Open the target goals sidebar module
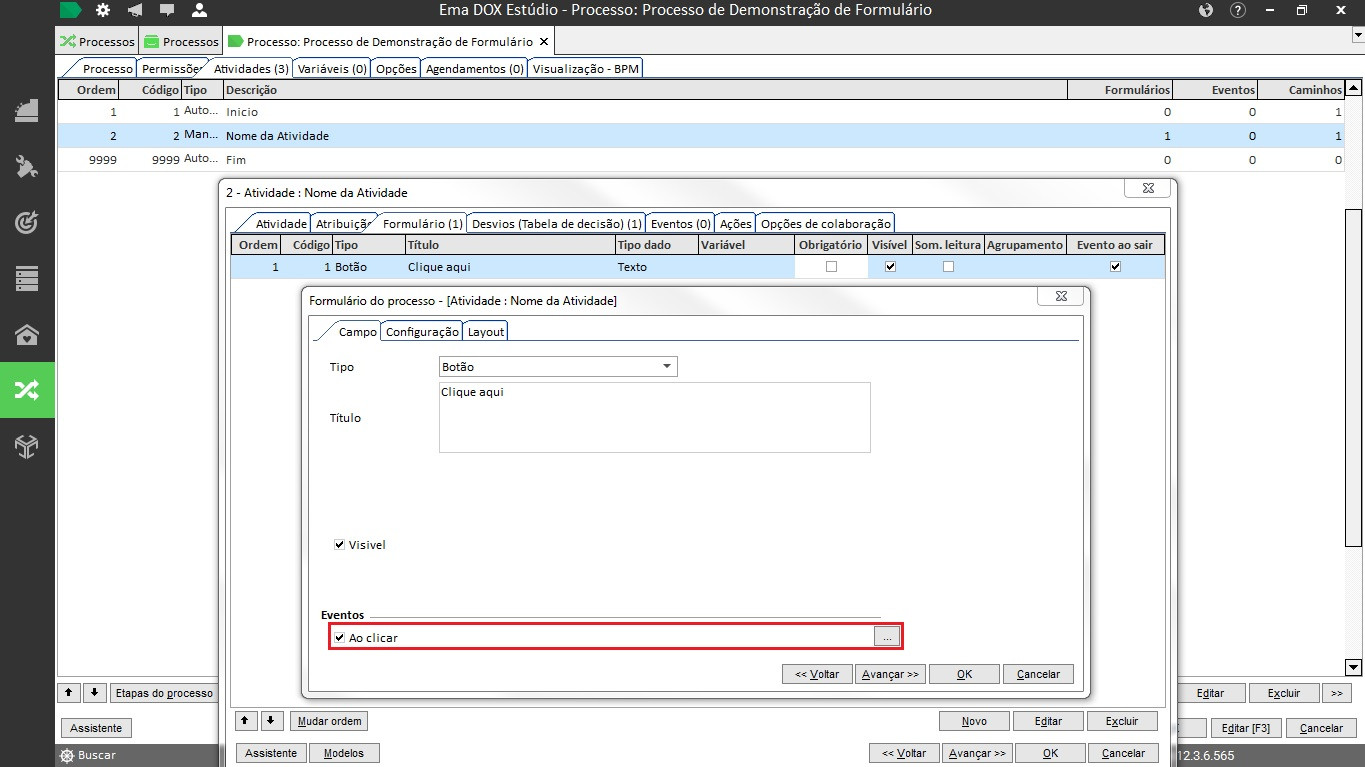Image resolution: width=1365 pixels, height=767 pixels. click(27, 223)
